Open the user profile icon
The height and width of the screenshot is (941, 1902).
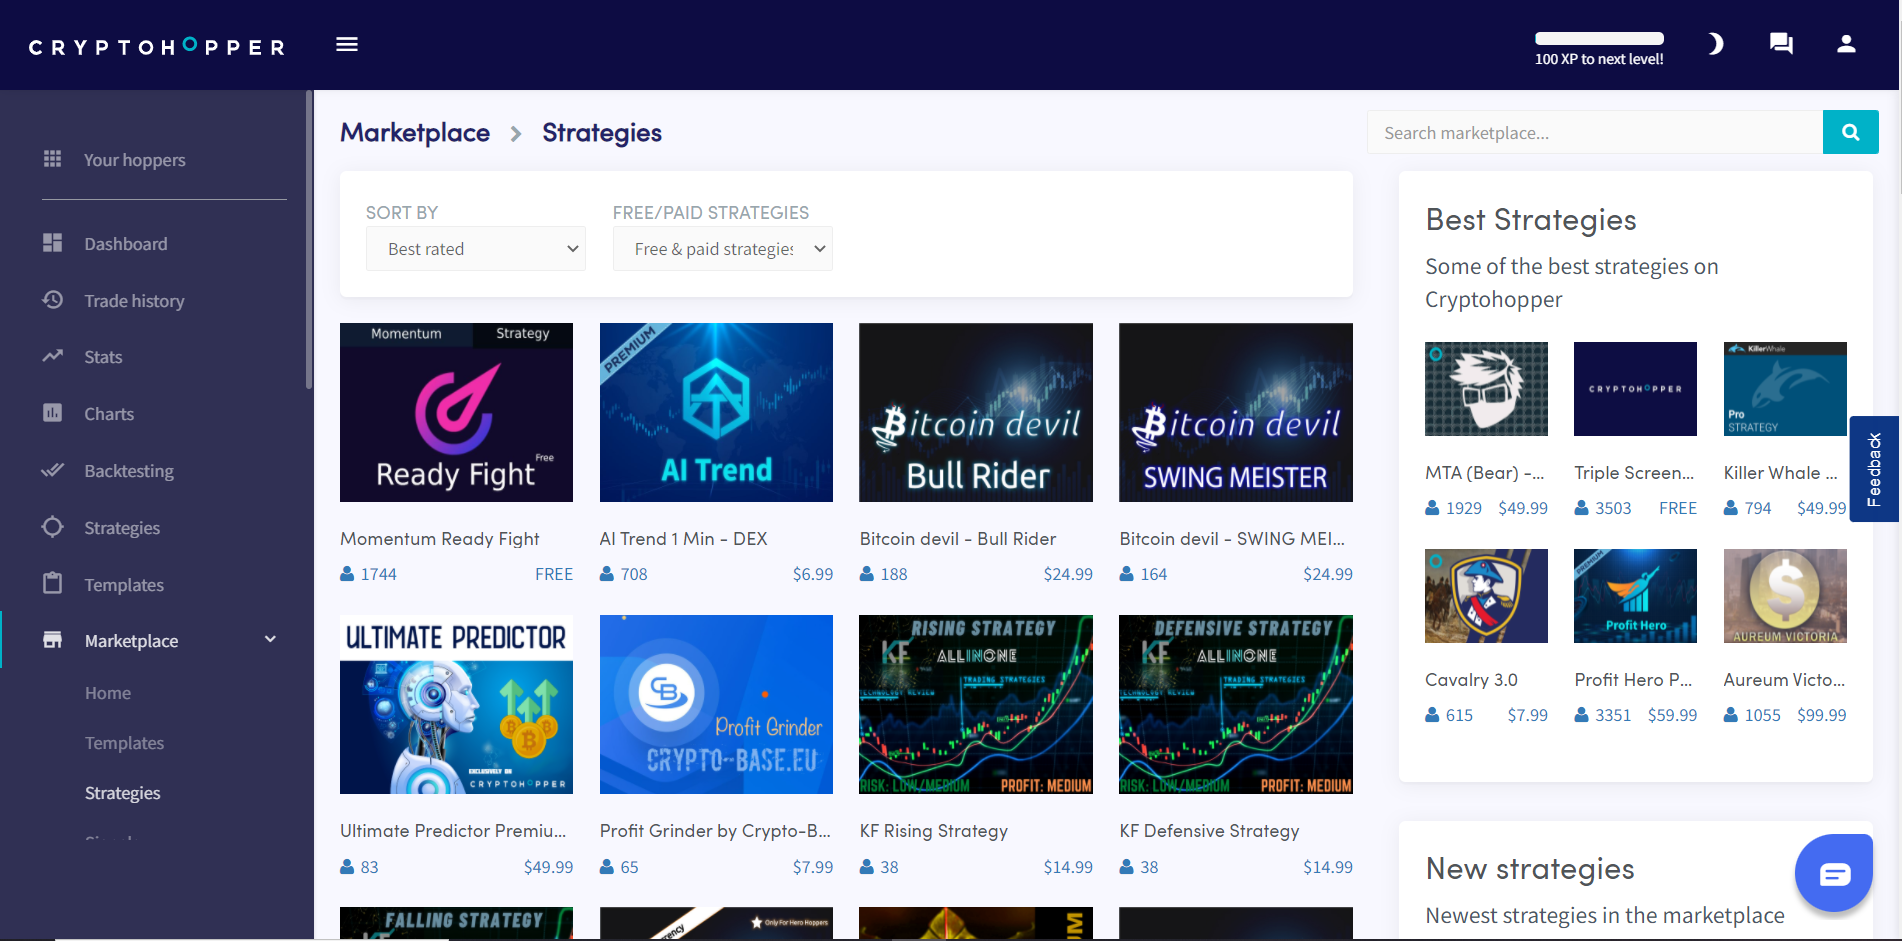pos(1846,44)
